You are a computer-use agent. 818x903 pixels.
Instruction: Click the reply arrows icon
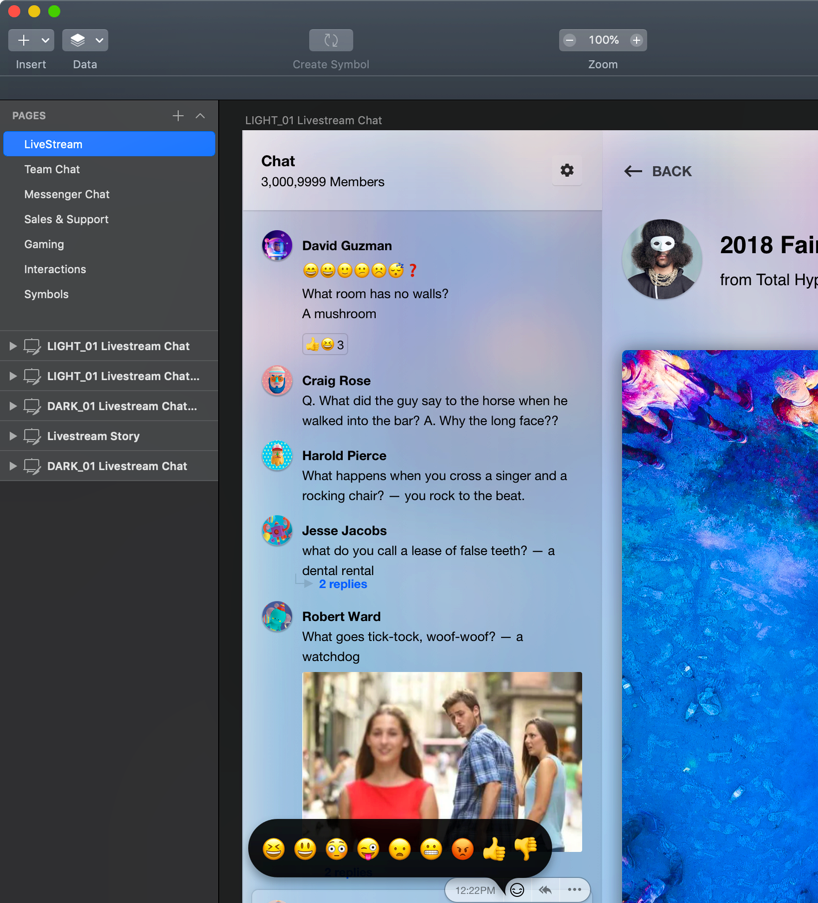point(545,890)
